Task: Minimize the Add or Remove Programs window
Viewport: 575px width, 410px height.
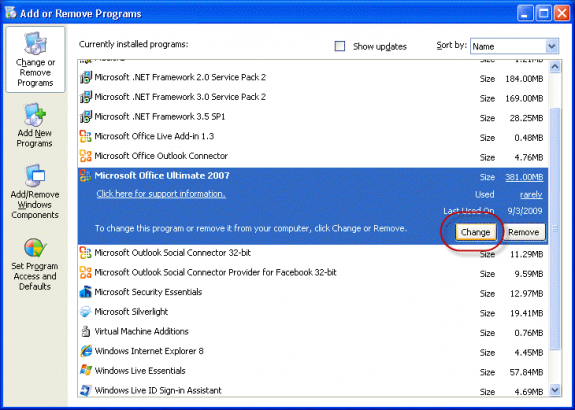Action: coord(525,13)
